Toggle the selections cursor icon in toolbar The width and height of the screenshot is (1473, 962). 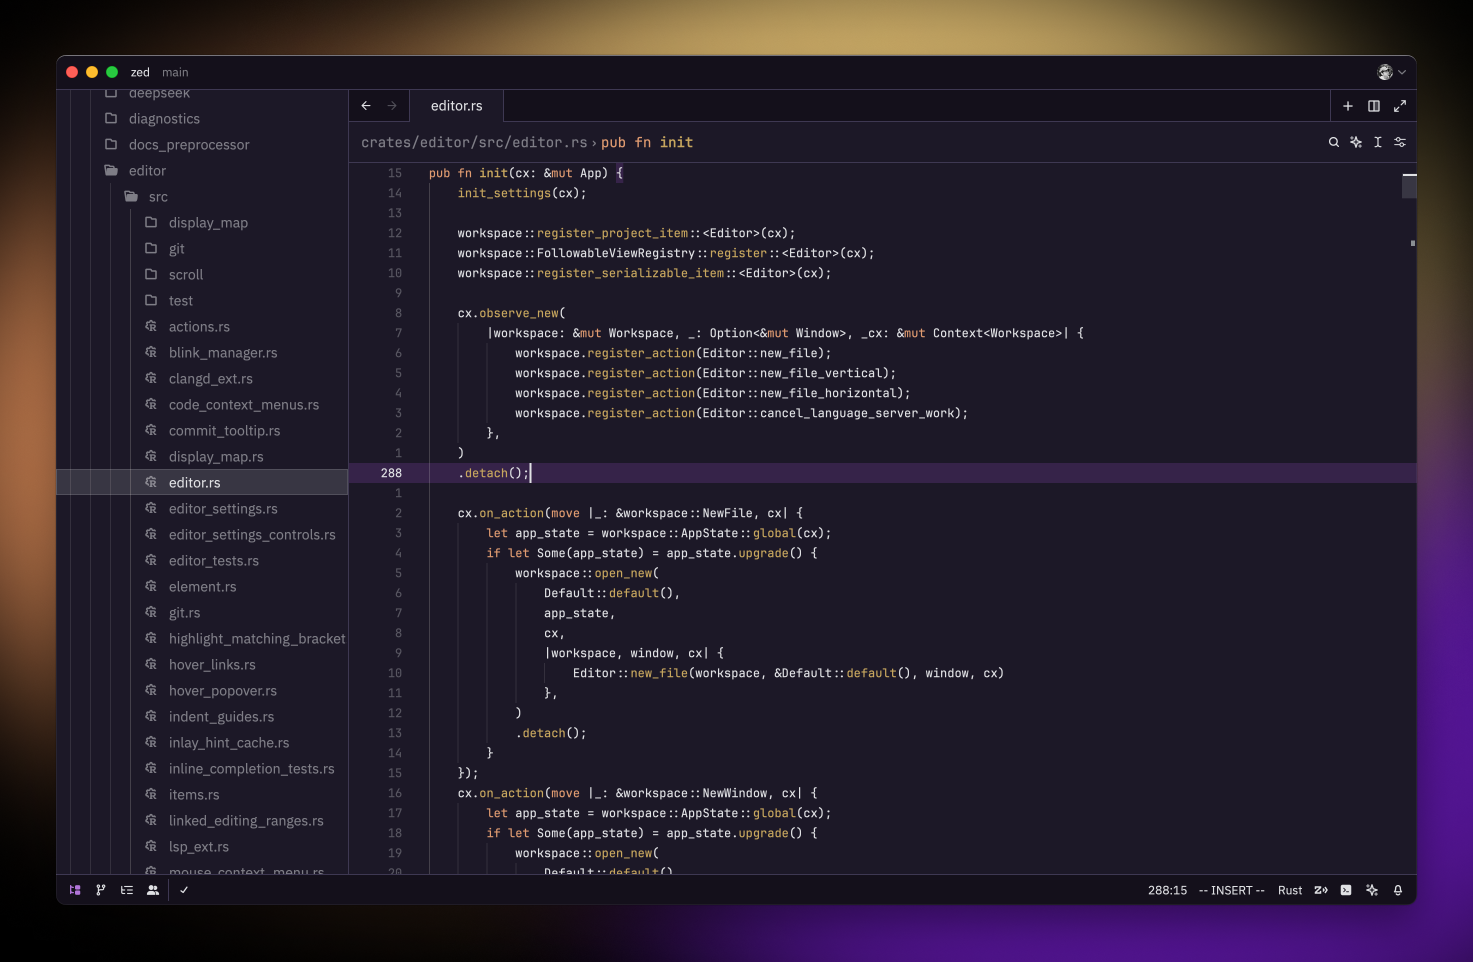pos(1378,142)
